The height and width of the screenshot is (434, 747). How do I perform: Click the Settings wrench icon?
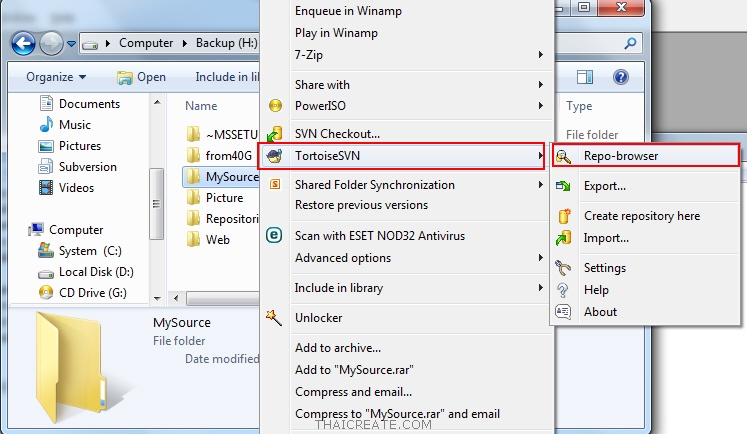(x=563, y=268)
